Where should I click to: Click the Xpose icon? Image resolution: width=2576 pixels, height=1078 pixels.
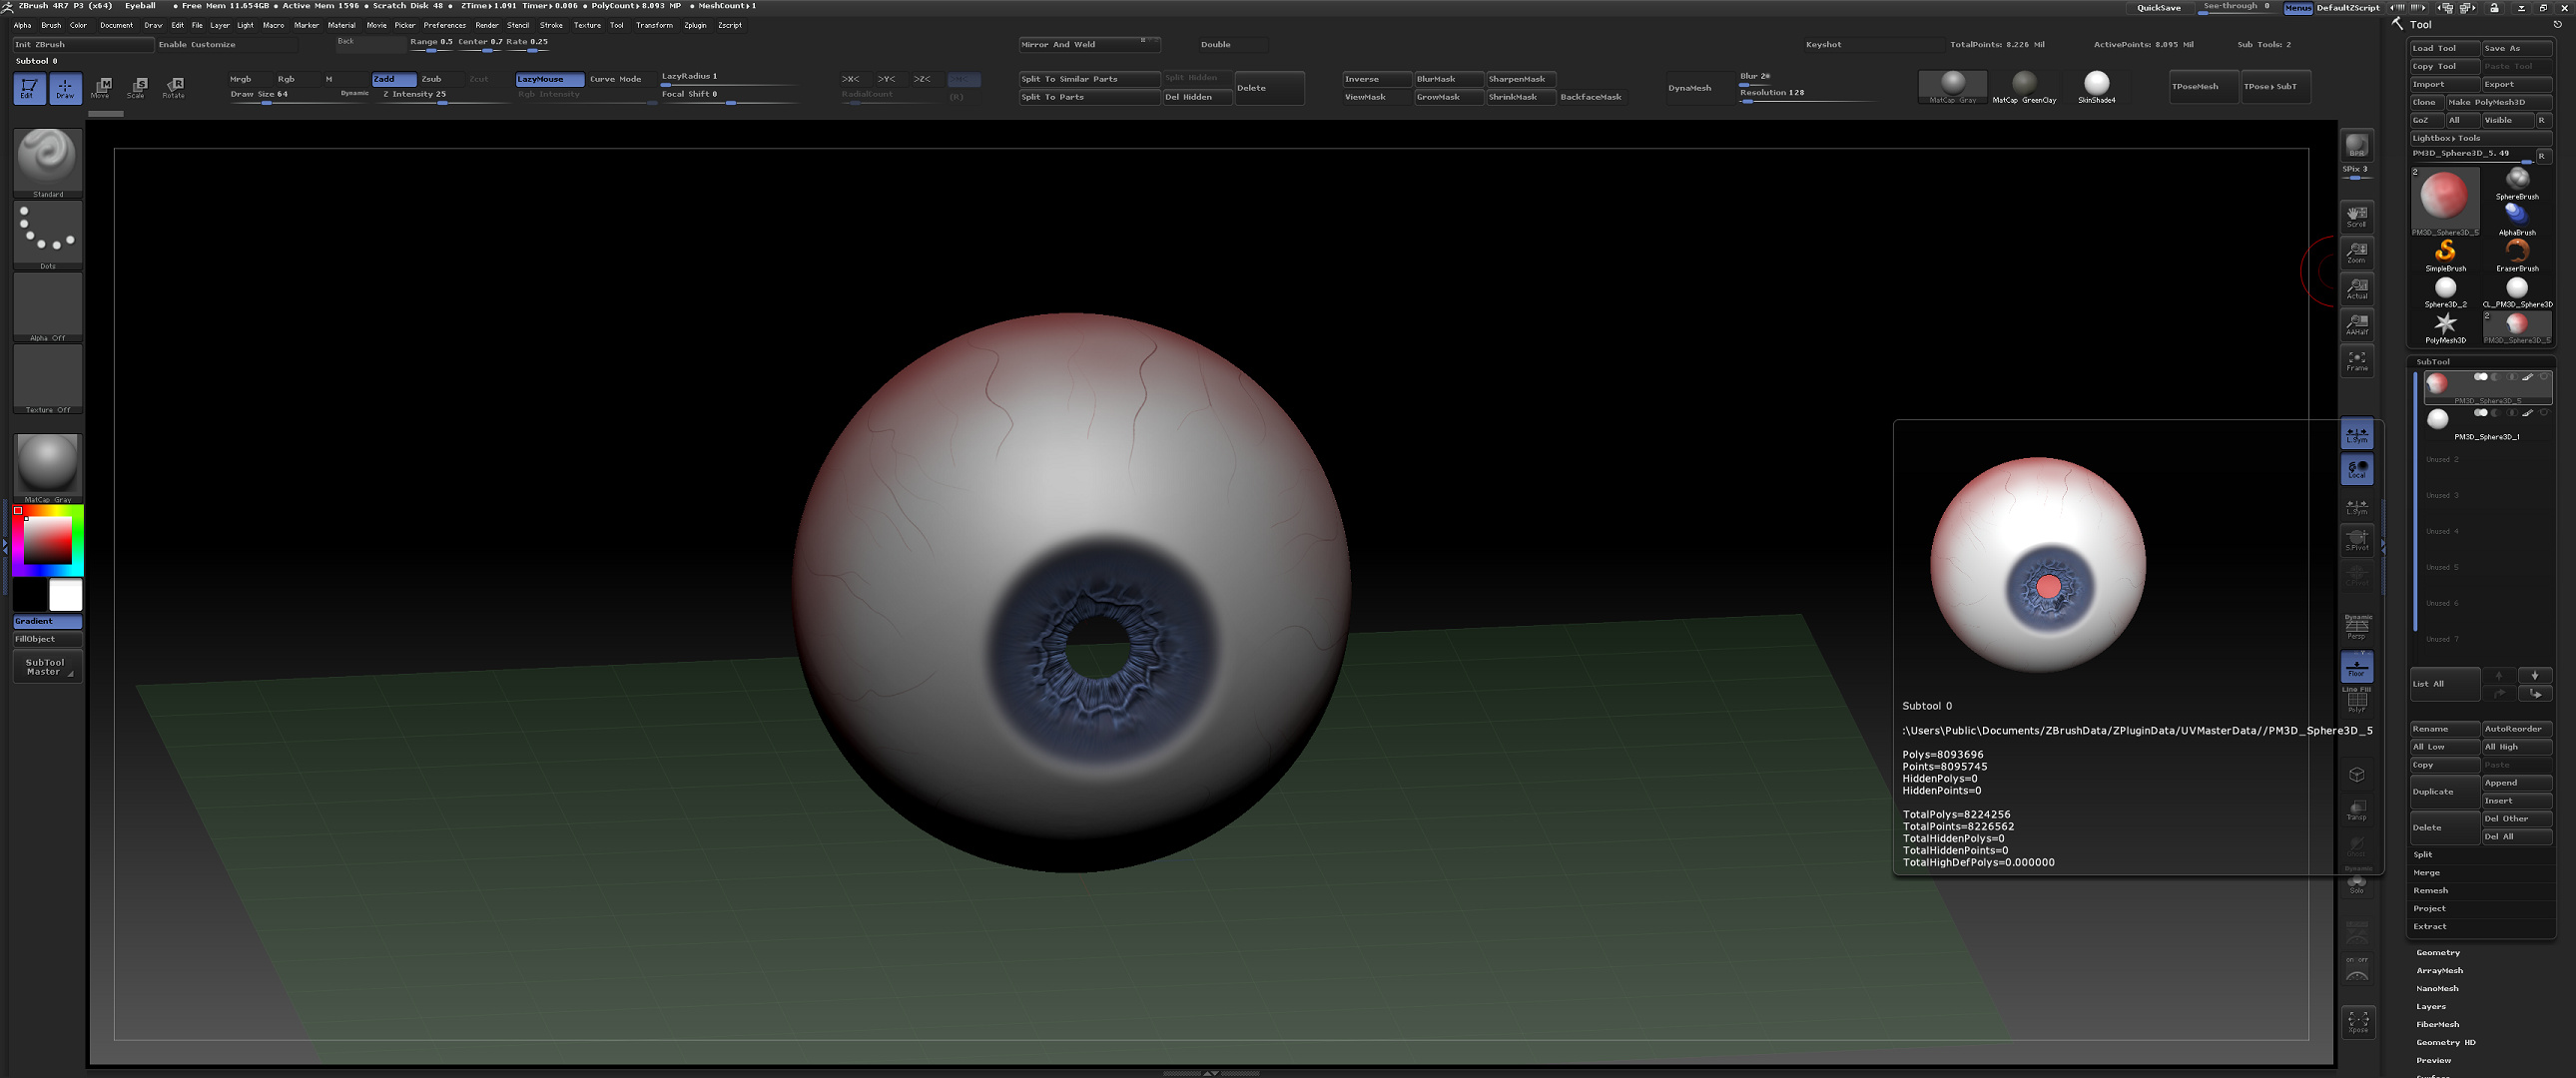click(2357, 1021)
